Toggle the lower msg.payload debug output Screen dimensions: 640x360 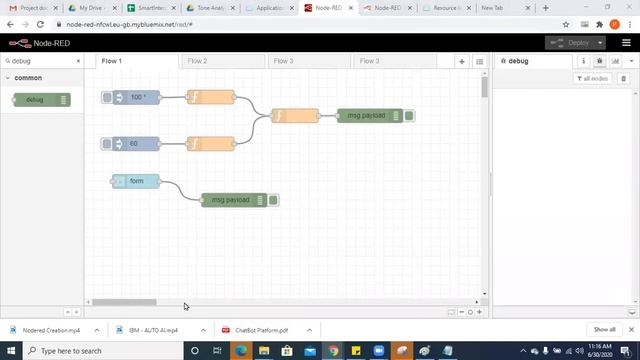(x=273, y=200)
